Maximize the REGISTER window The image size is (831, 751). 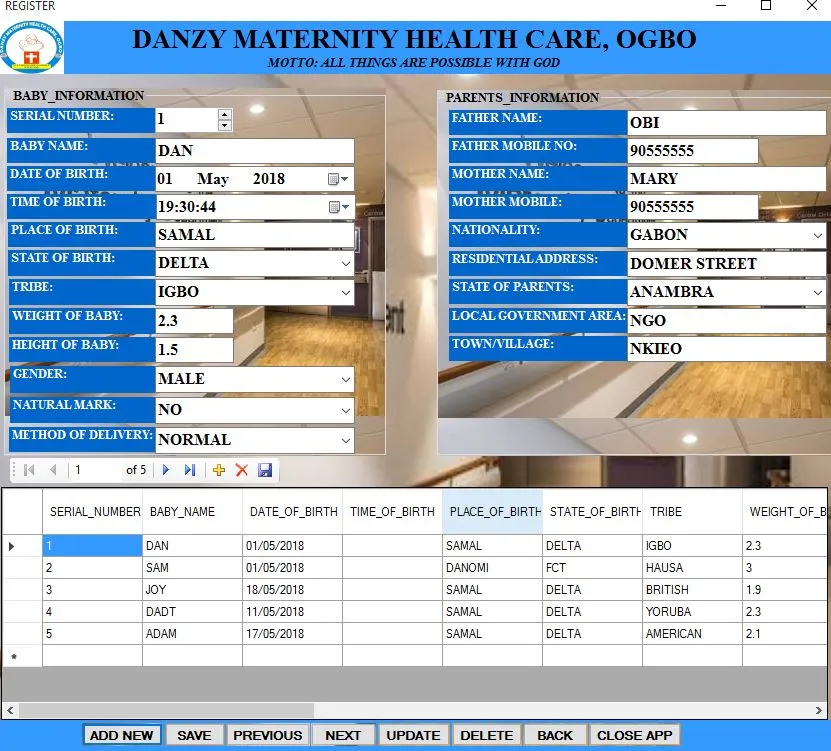[x=766, y=5]
